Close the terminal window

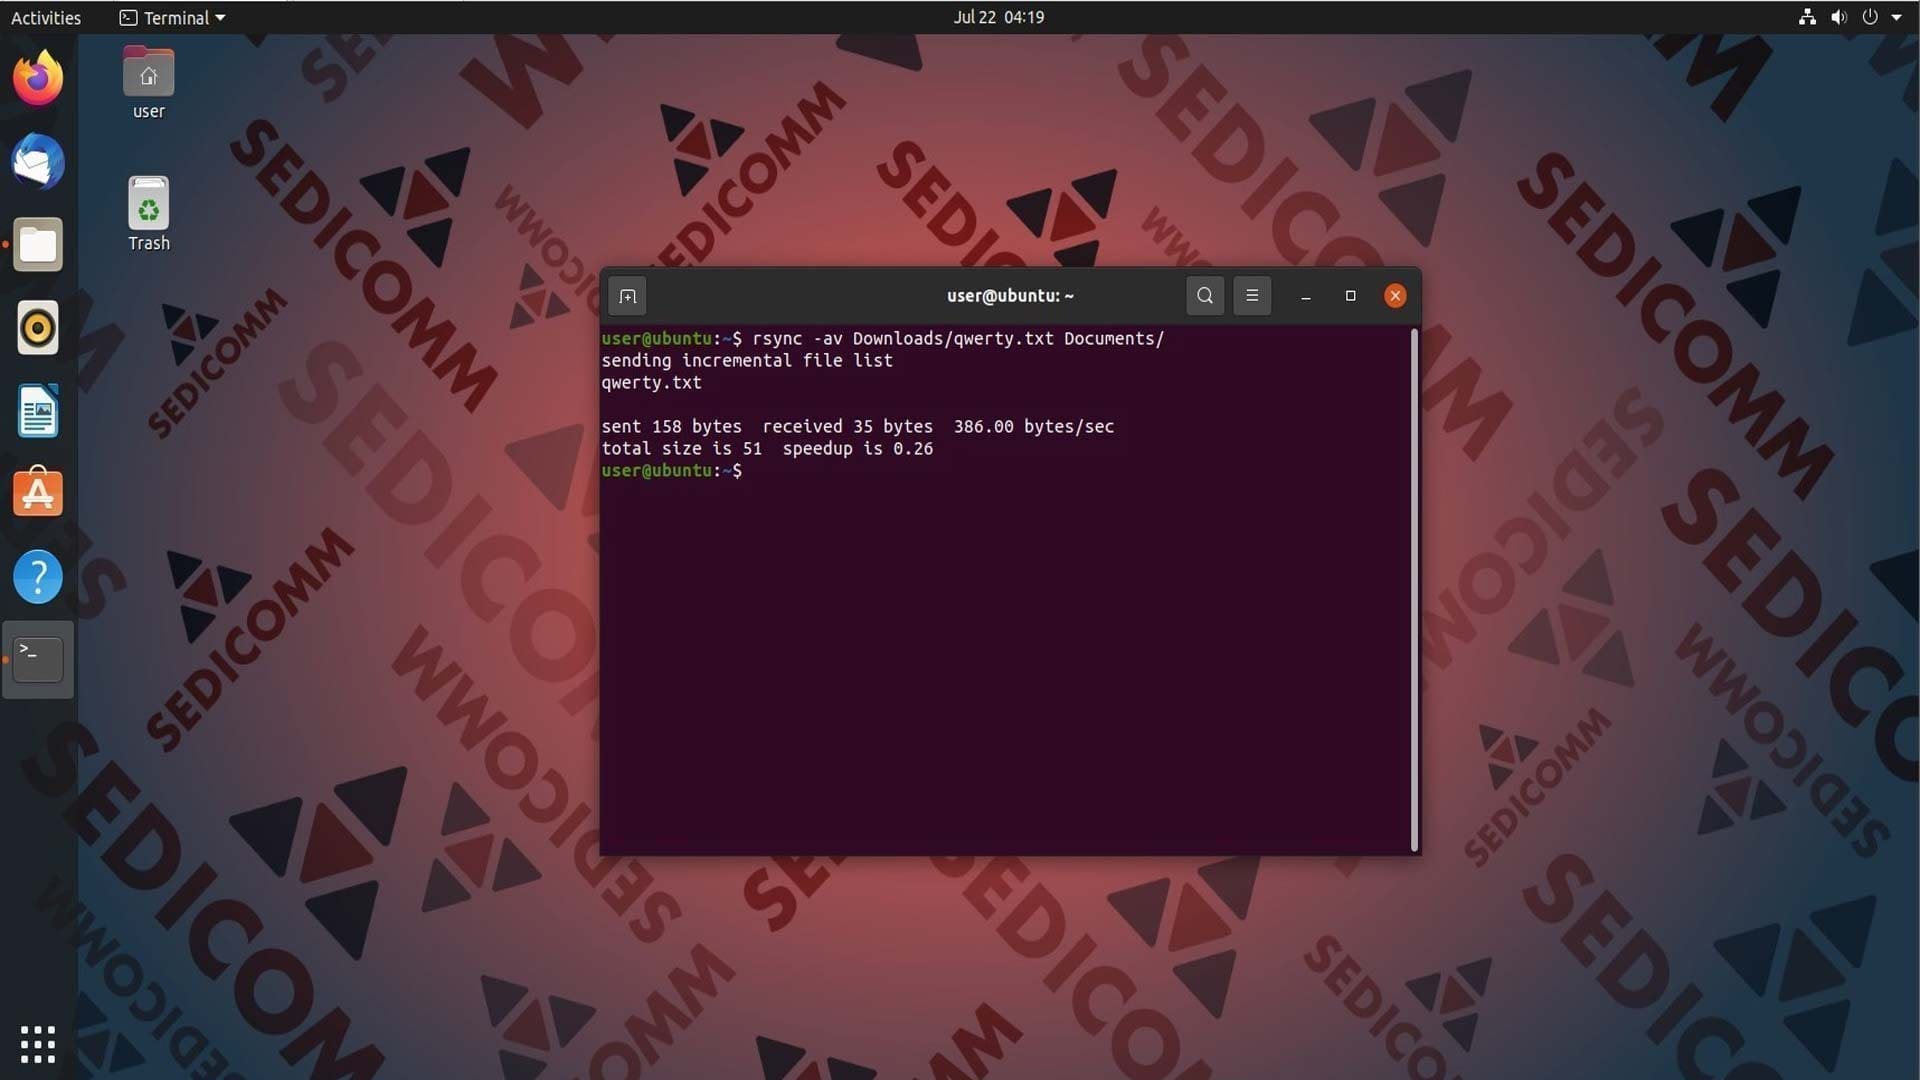pyautogui.click(x=1395, y=296)
